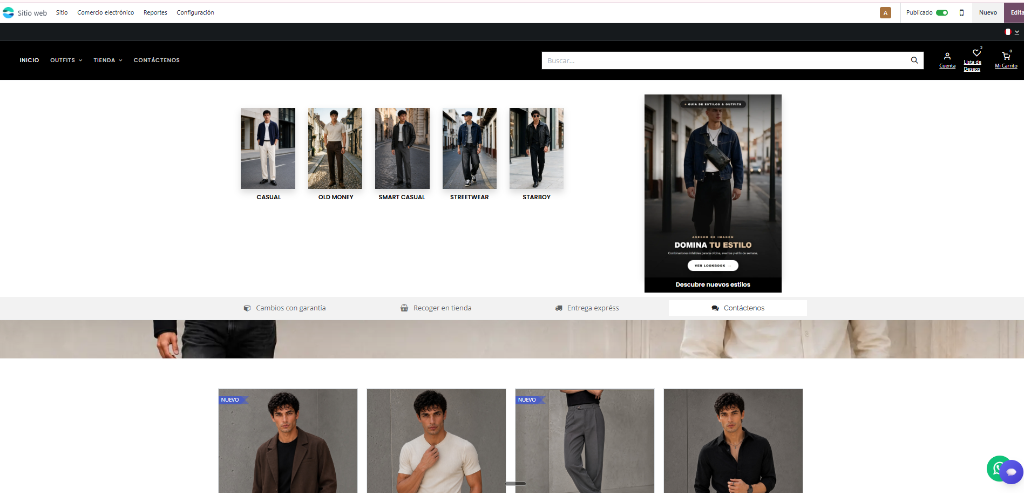Open the CASUAL outfit thumbnail

(x=268, y=148)
